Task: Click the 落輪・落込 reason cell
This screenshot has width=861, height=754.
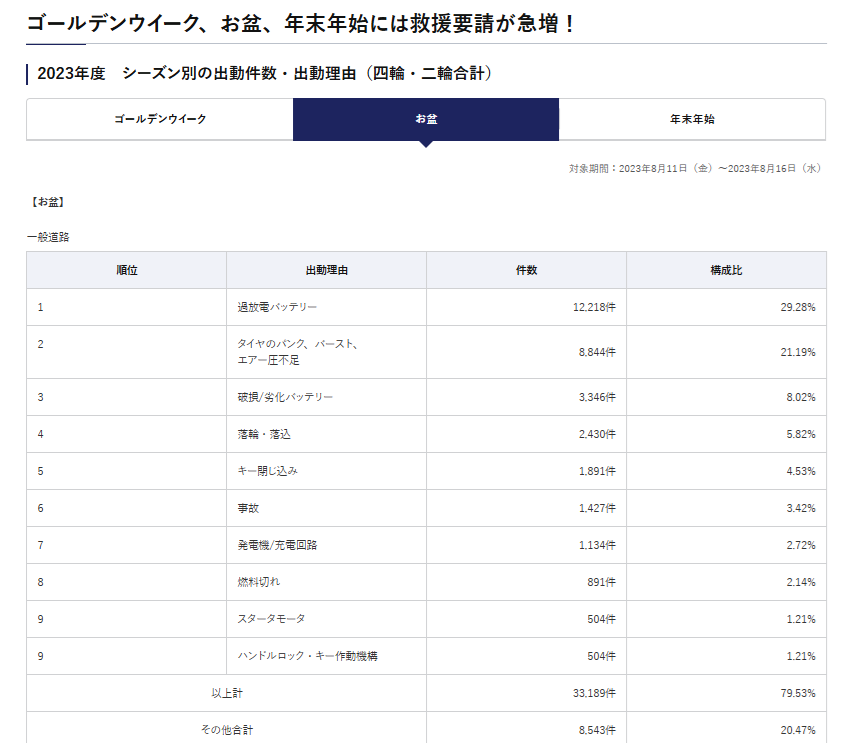Action: tap(264, 434)
